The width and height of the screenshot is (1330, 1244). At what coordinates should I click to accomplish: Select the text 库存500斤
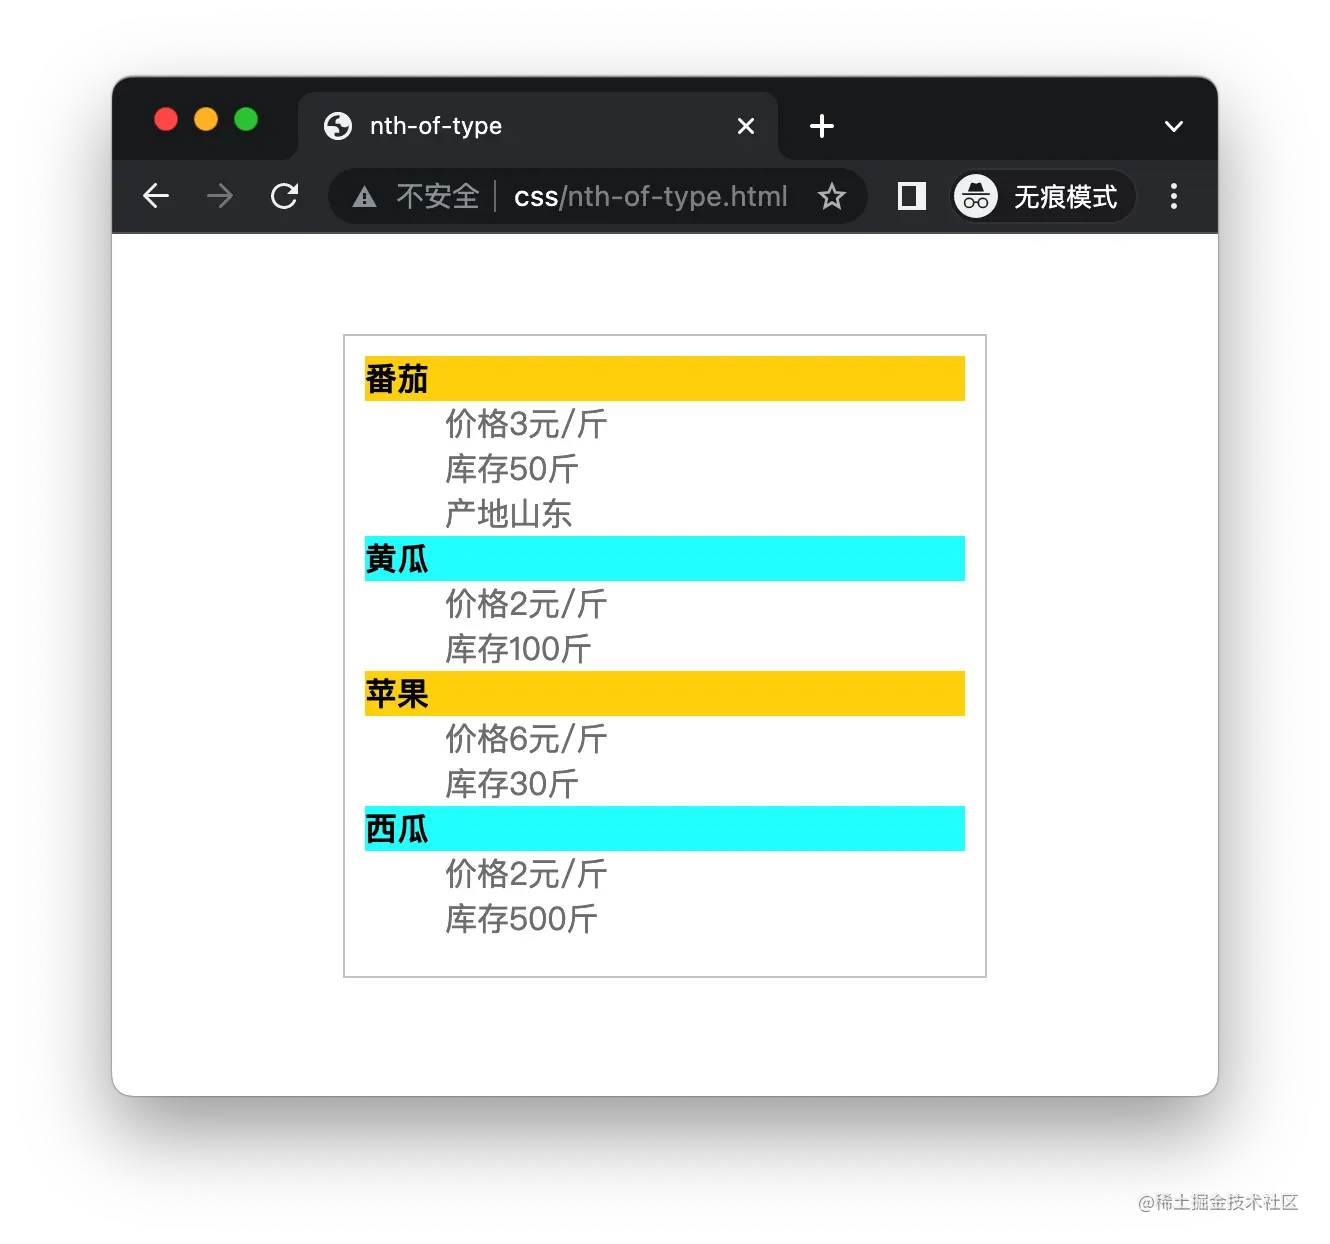[x=521, y=919]
